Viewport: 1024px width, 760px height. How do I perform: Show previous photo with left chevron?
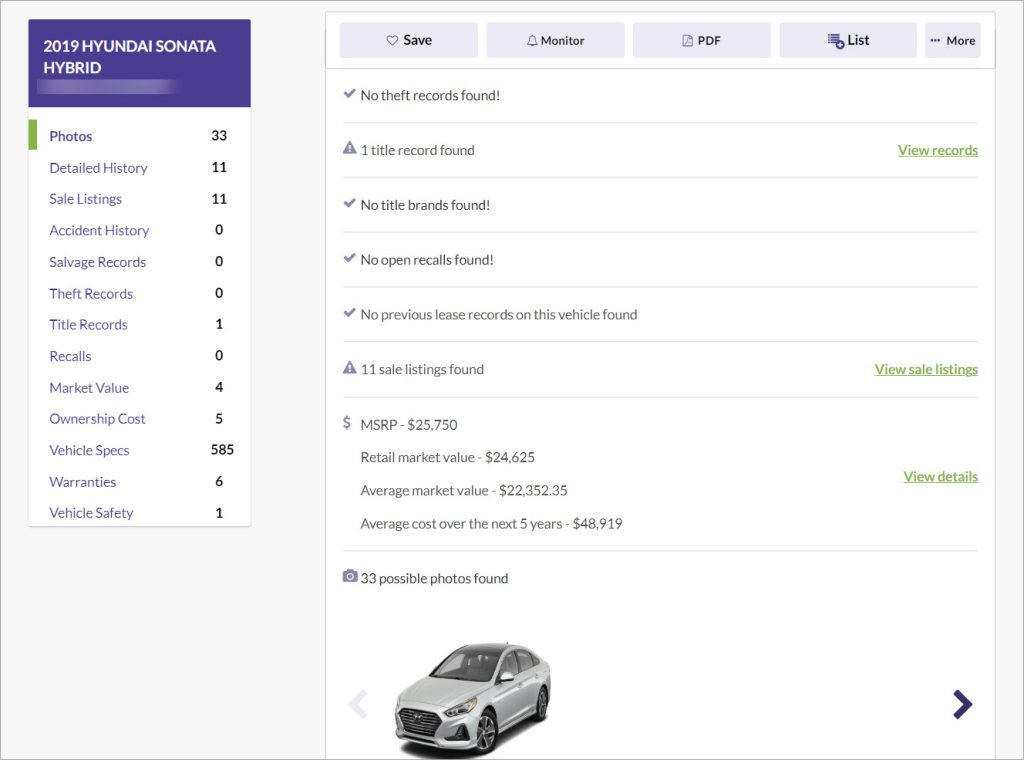coord(358,704)
